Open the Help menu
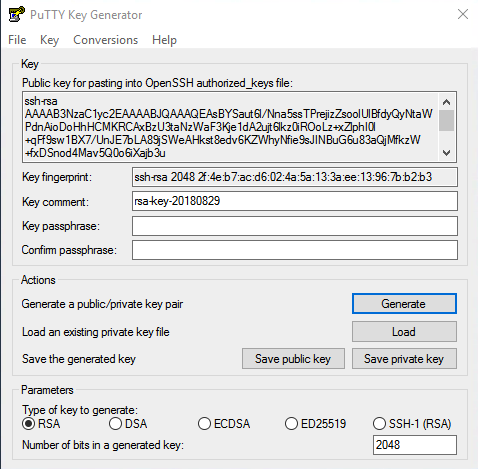Viewport: 478px width, 469px height. pos(164,40)
